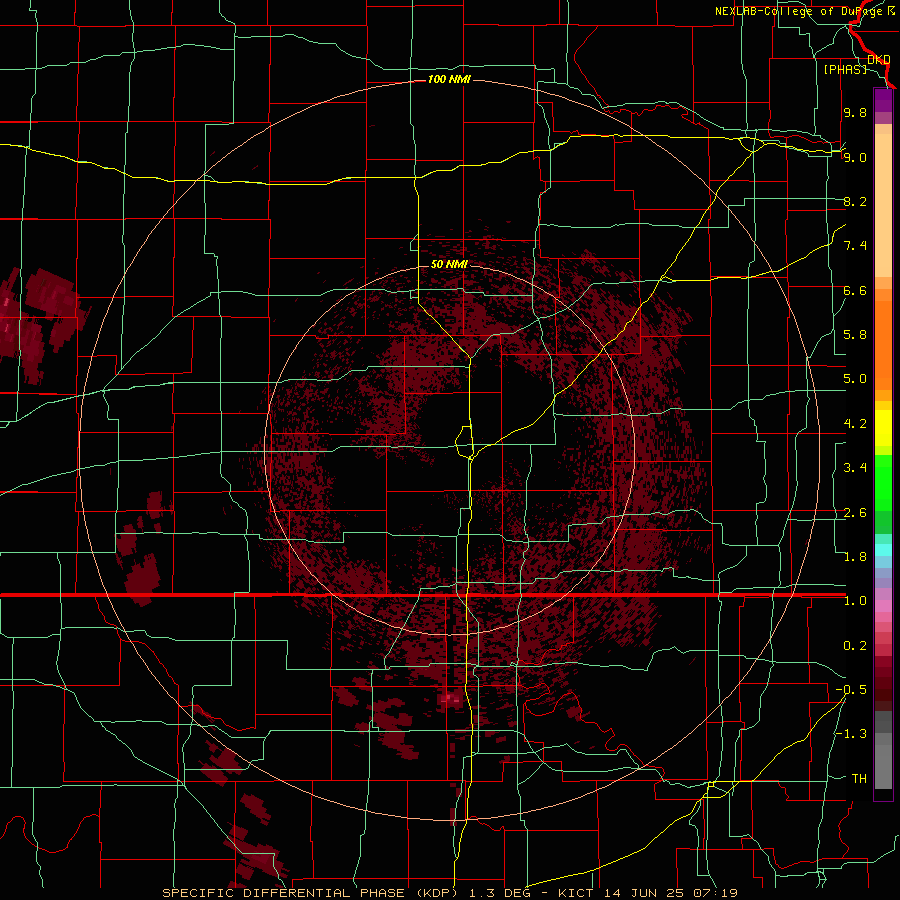The image size is (900, 900).
Task: Click the TH threshold label on scale
Action: [x=859, y=779]
